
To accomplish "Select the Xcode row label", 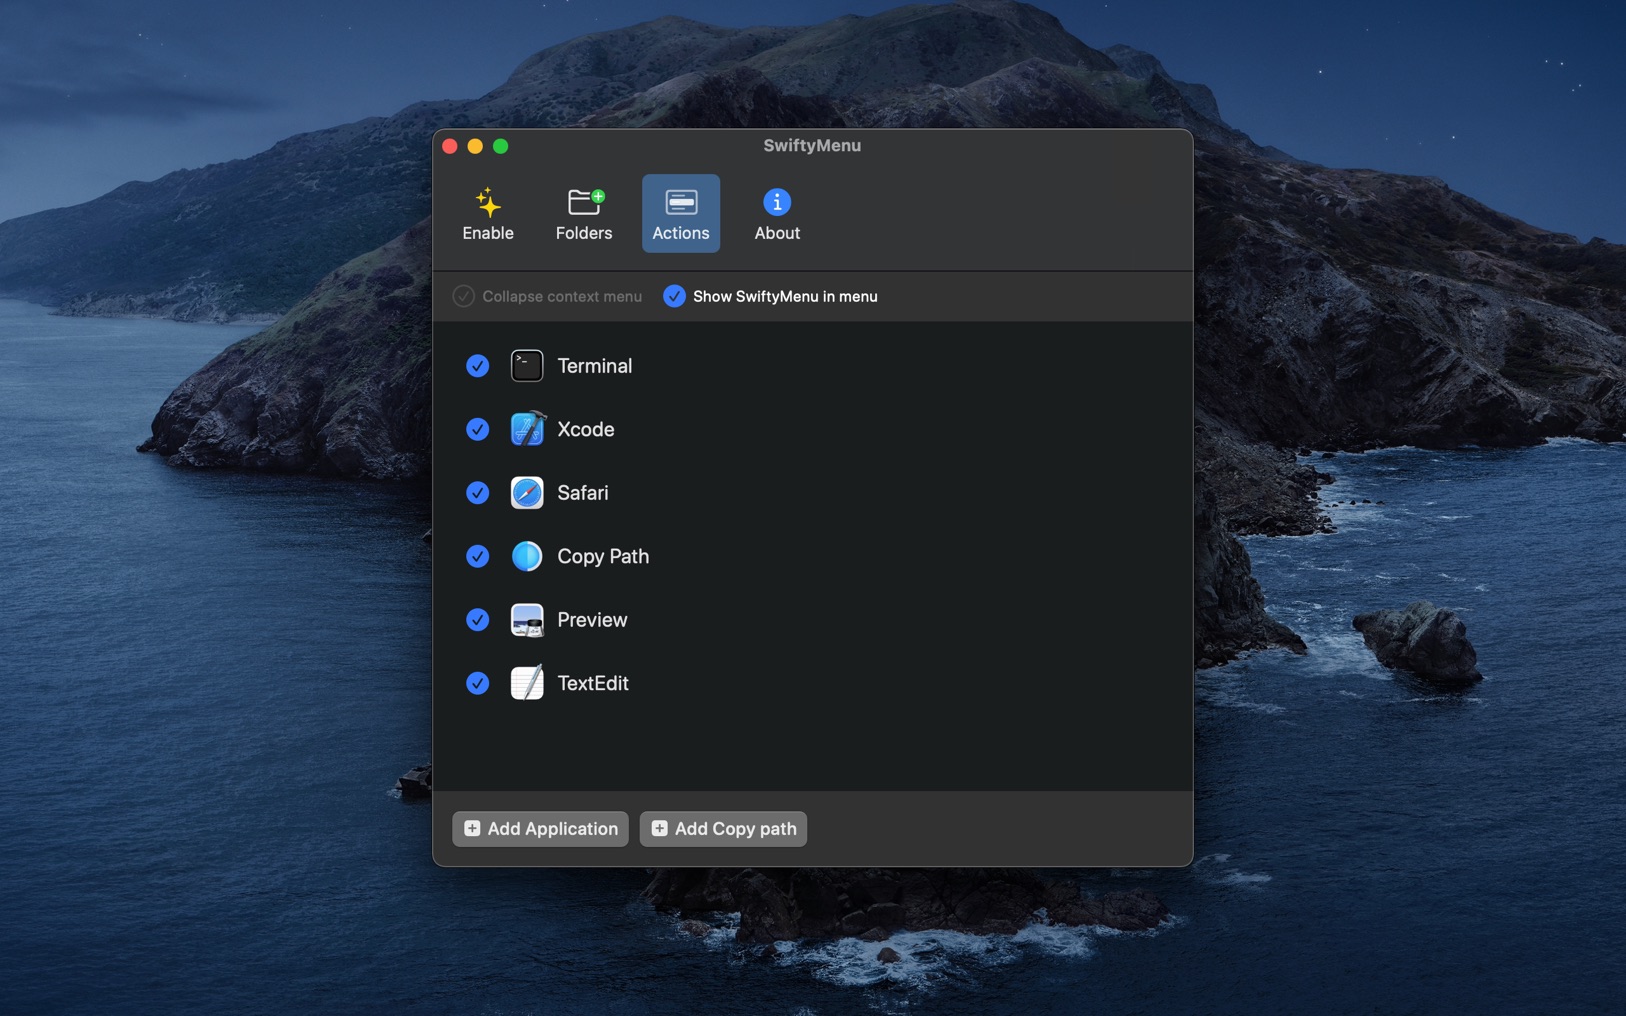I will pyautogui.click(x=585, y=429).
